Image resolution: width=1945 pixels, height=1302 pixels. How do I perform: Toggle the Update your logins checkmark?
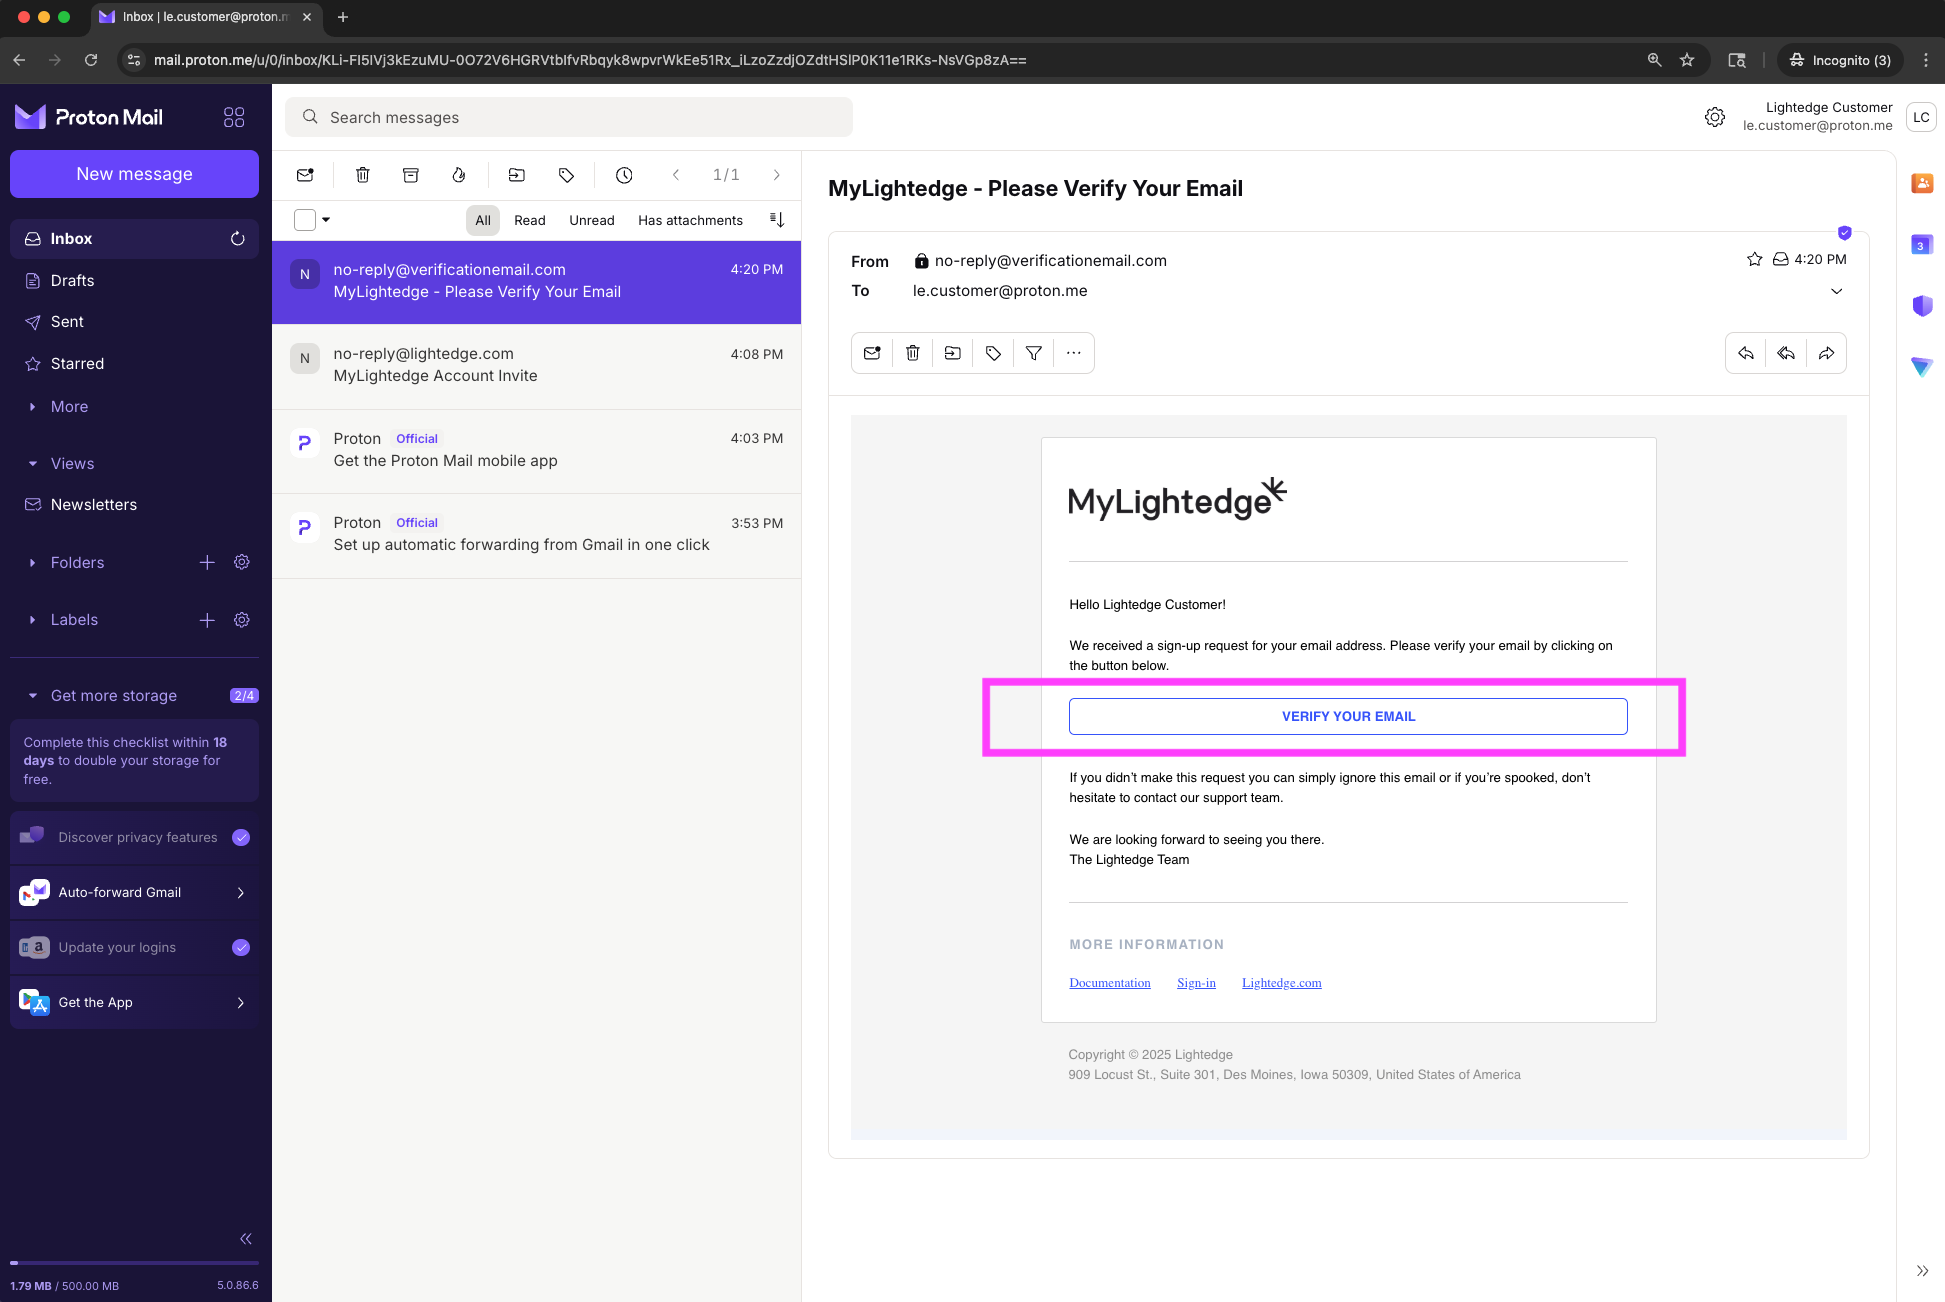pyautogui.click(x=241, y=948)
